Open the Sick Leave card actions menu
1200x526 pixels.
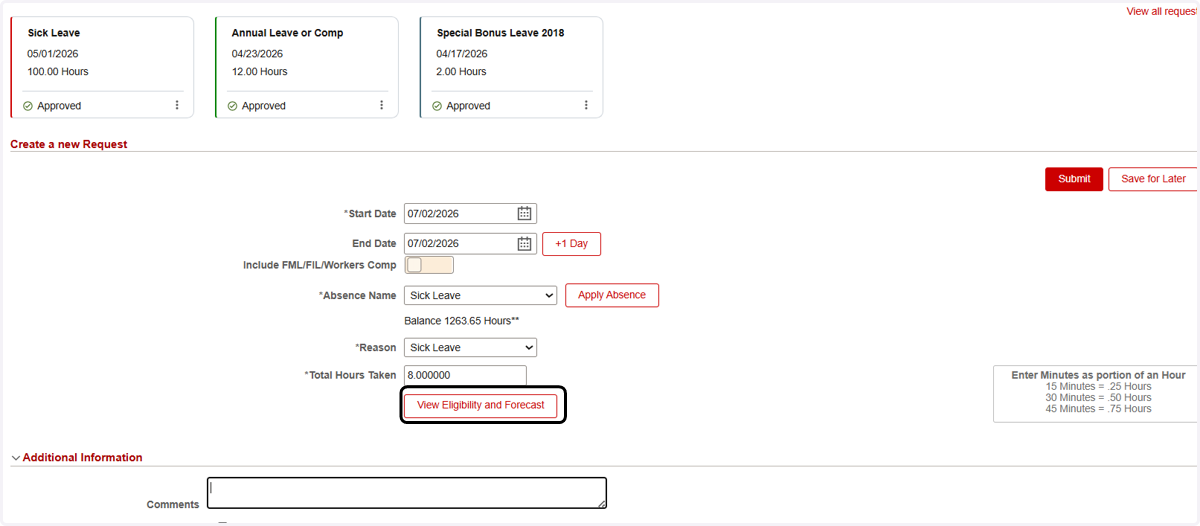click(x=177, y=105)
